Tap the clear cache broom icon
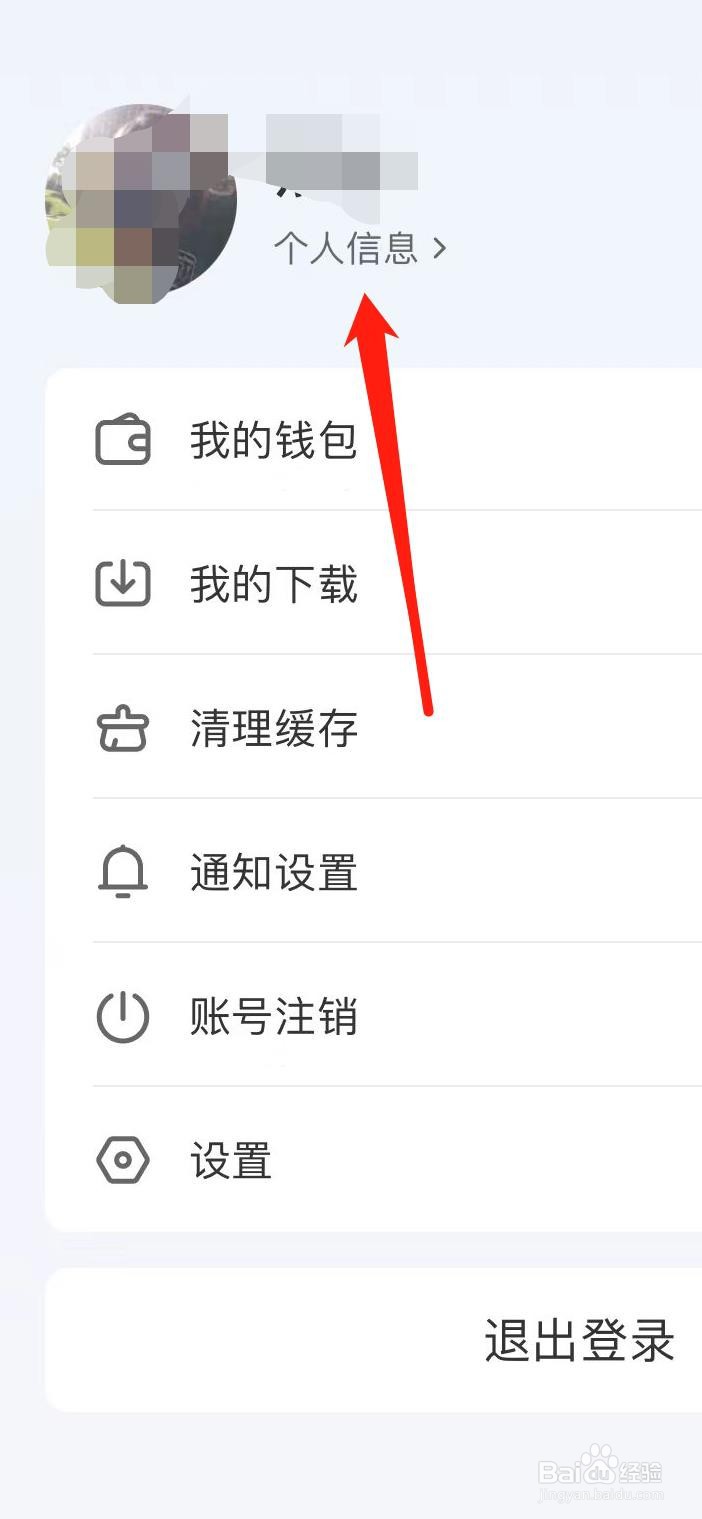Viewport: 702px width, 1519px height. pos(123,729)
